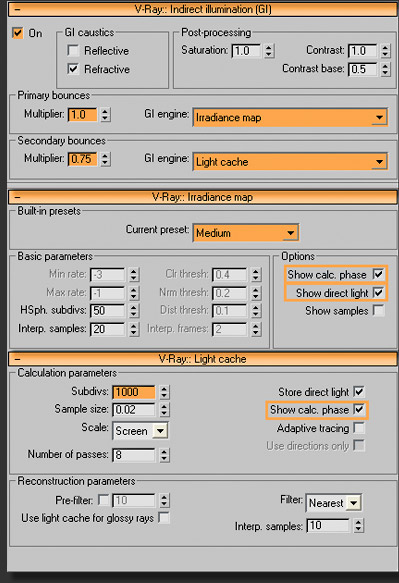Click irradiance map Interp. samples field
Image resolution: width=399 pixels, height=583 pixels.
click(108, 329)
